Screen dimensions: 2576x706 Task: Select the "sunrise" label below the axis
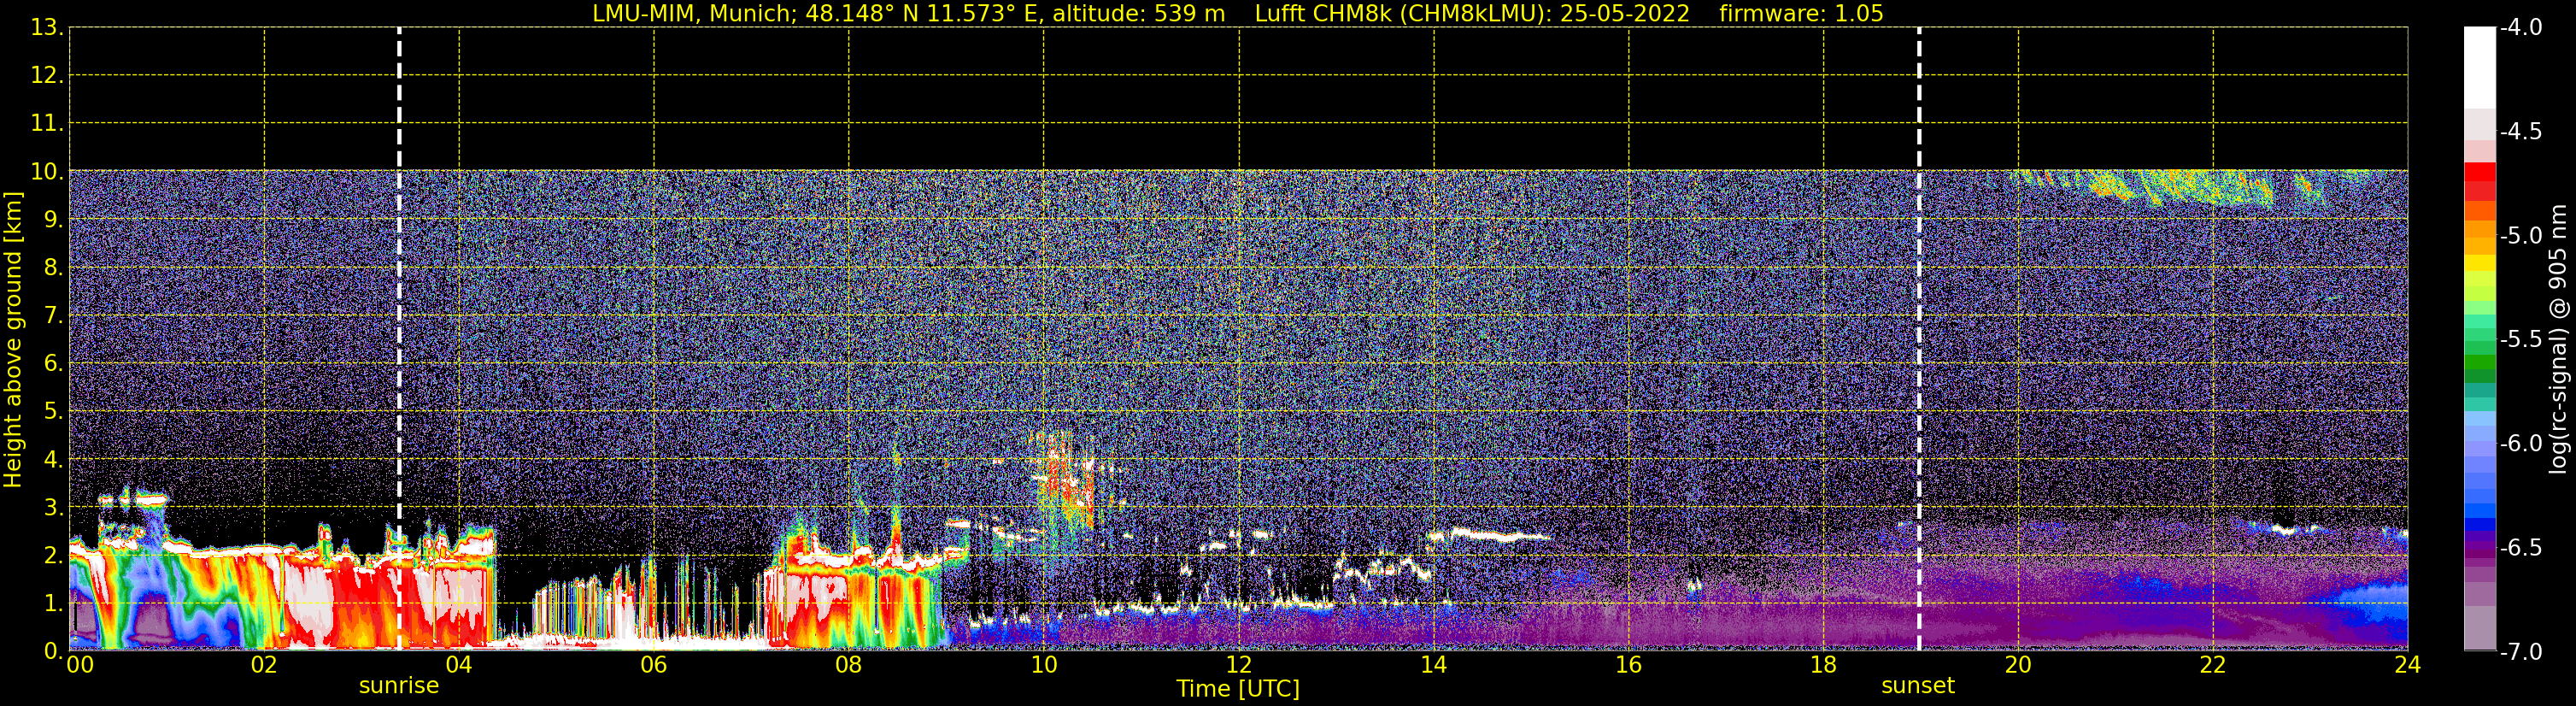click(399, 686)
